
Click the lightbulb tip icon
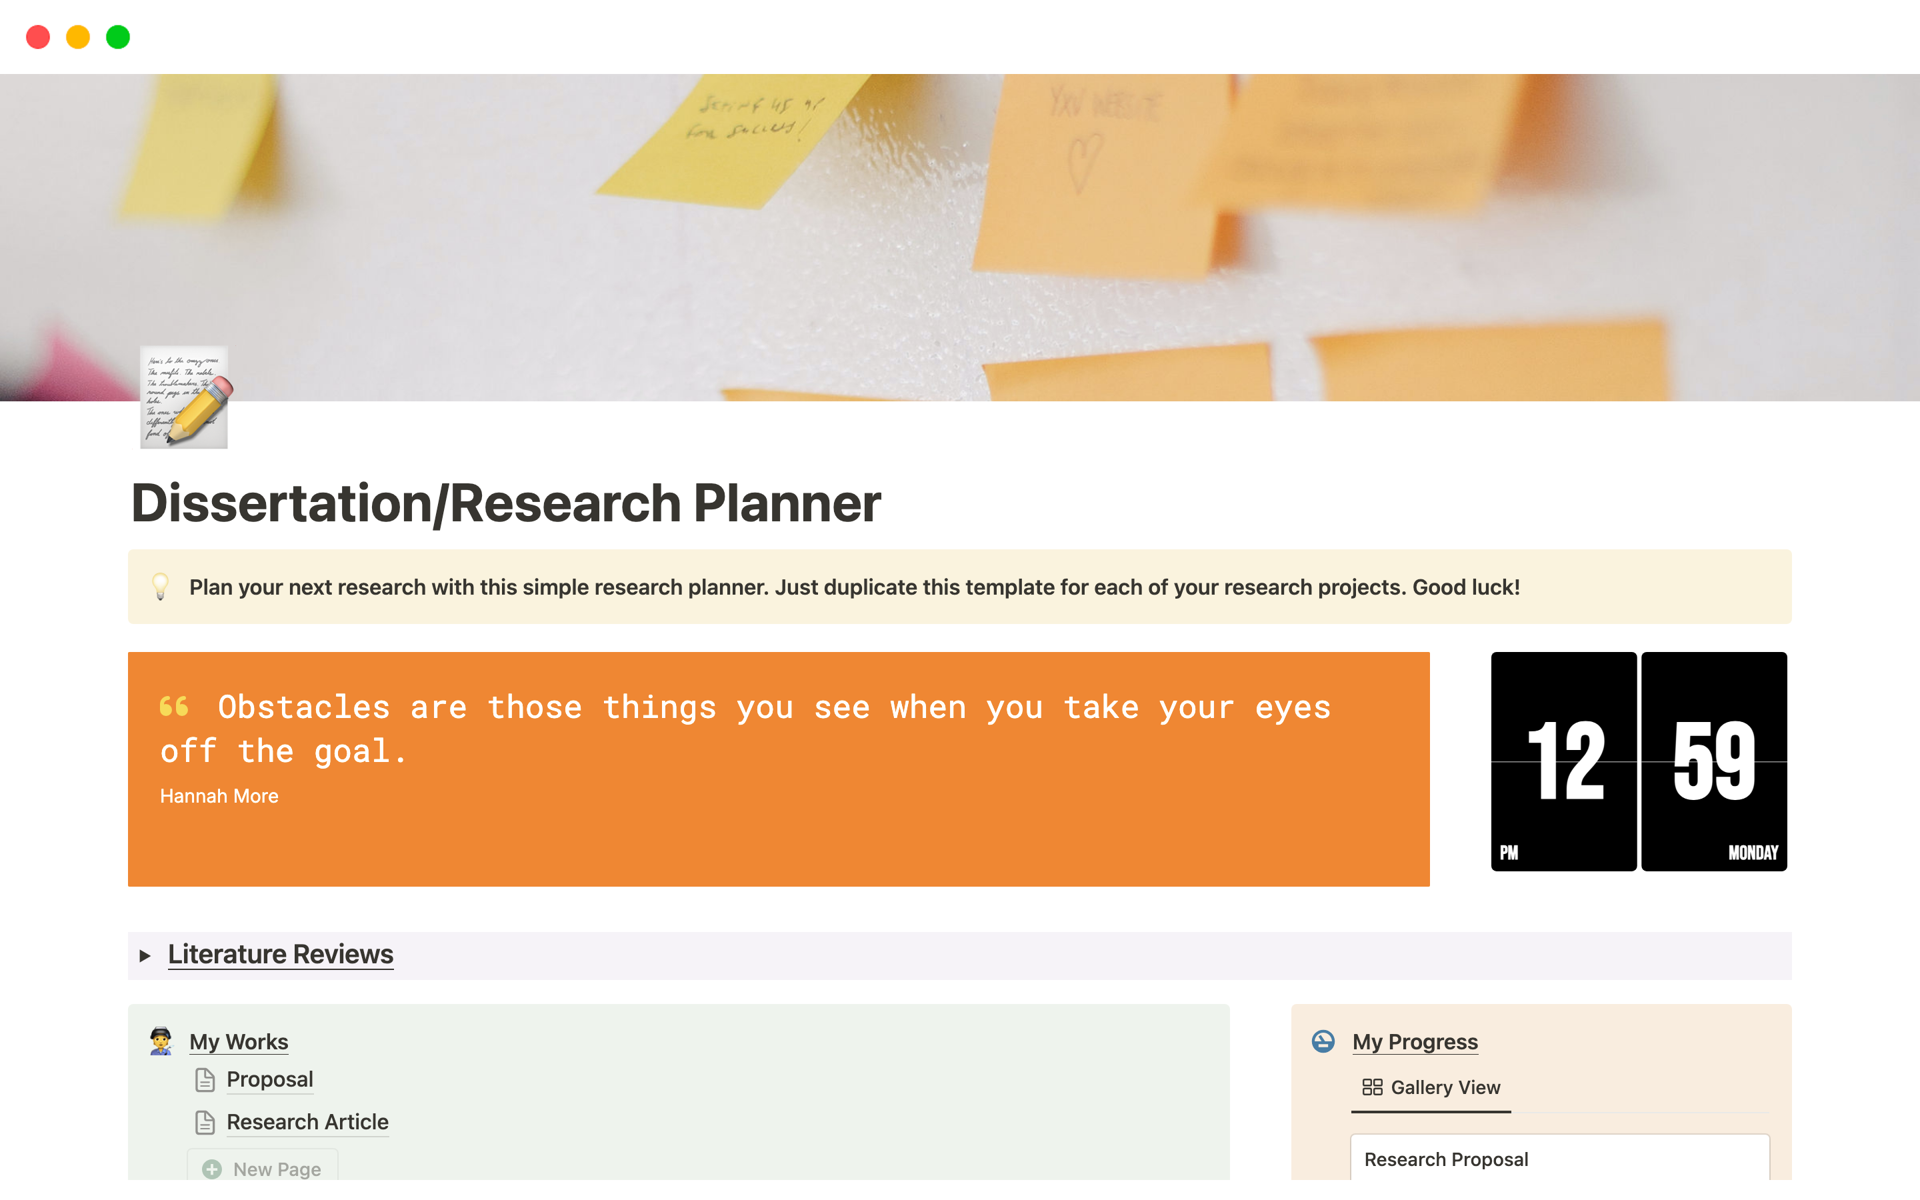tap(160, 586)
